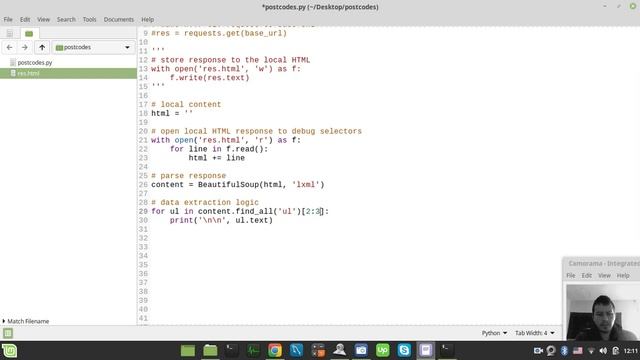The width and height of the screenshot is (640, 360).
Task: Open the US flag keyboard layout indicator
Action: (x=578, y=351)
